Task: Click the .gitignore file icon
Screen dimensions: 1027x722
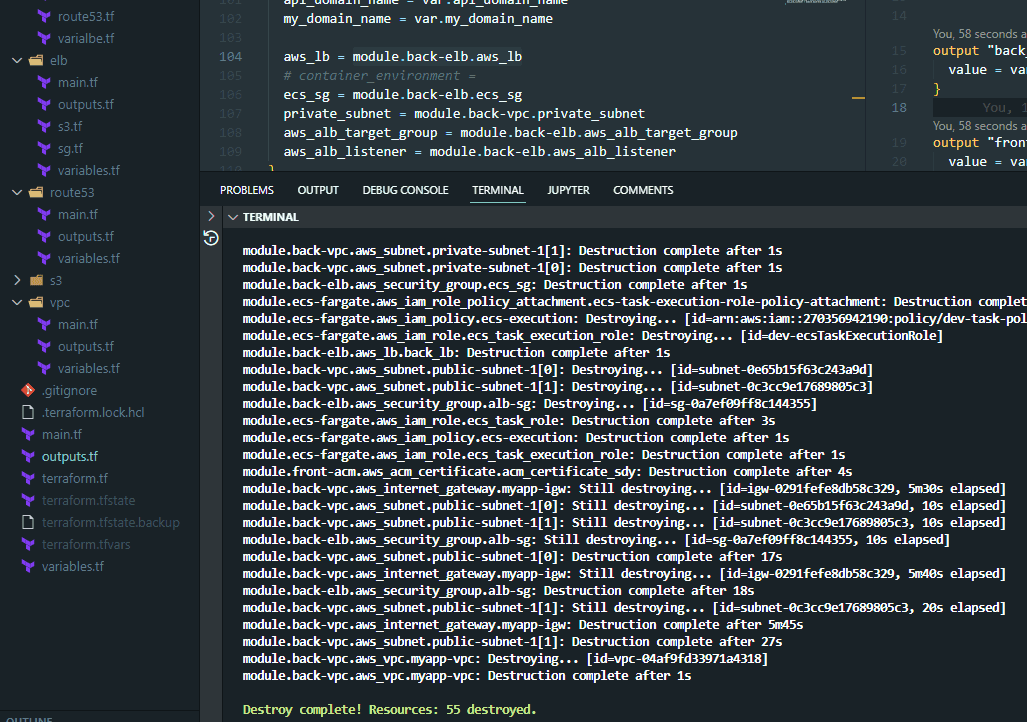Action: [28, 390]
